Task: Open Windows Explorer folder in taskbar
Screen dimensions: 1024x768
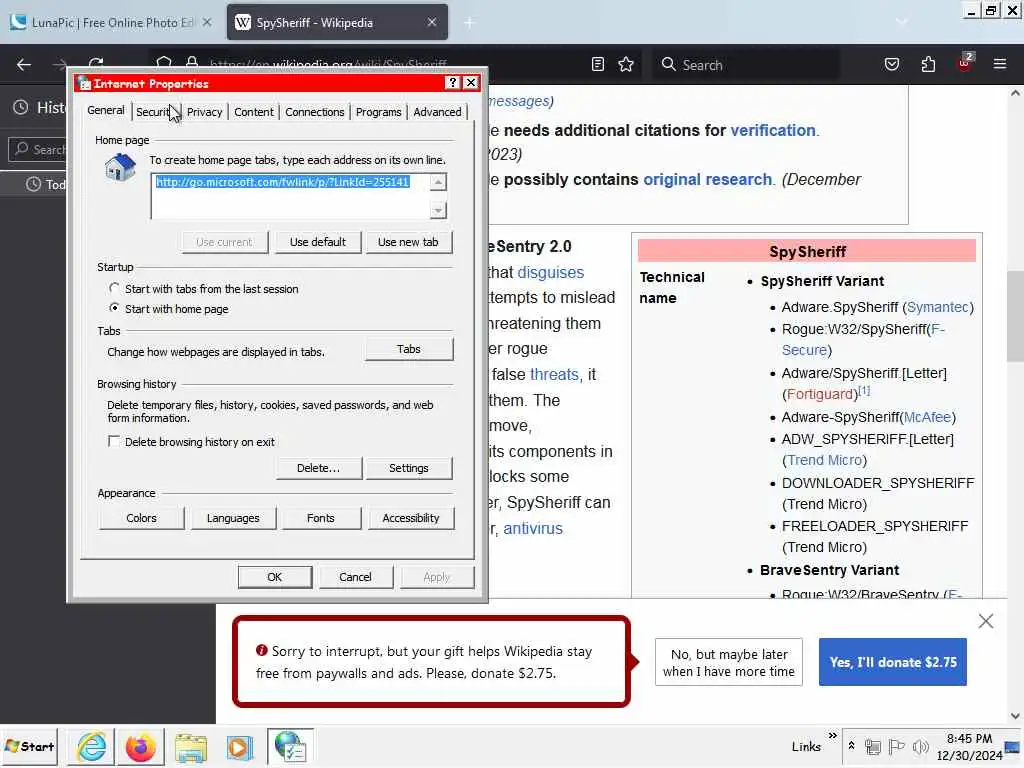Action: (190, 747)
